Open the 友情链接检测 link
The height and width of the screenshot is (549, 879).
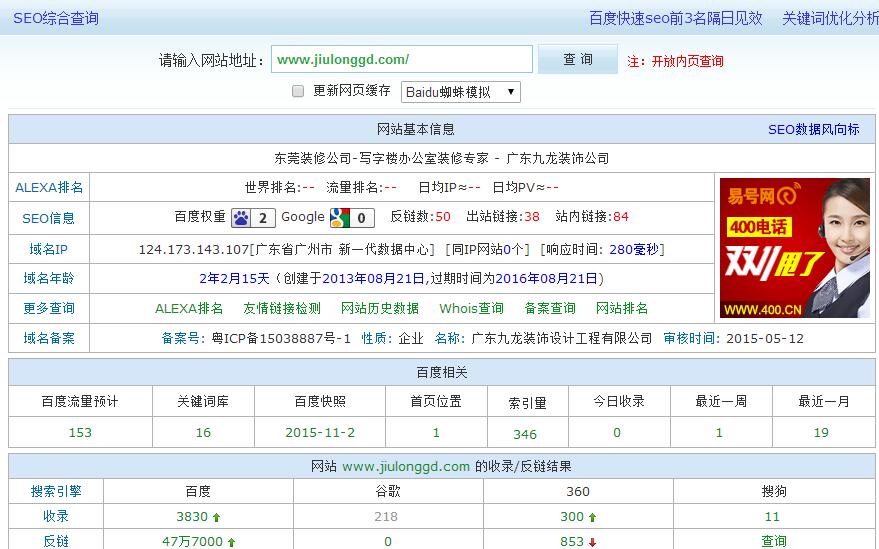tap(282, 308)
